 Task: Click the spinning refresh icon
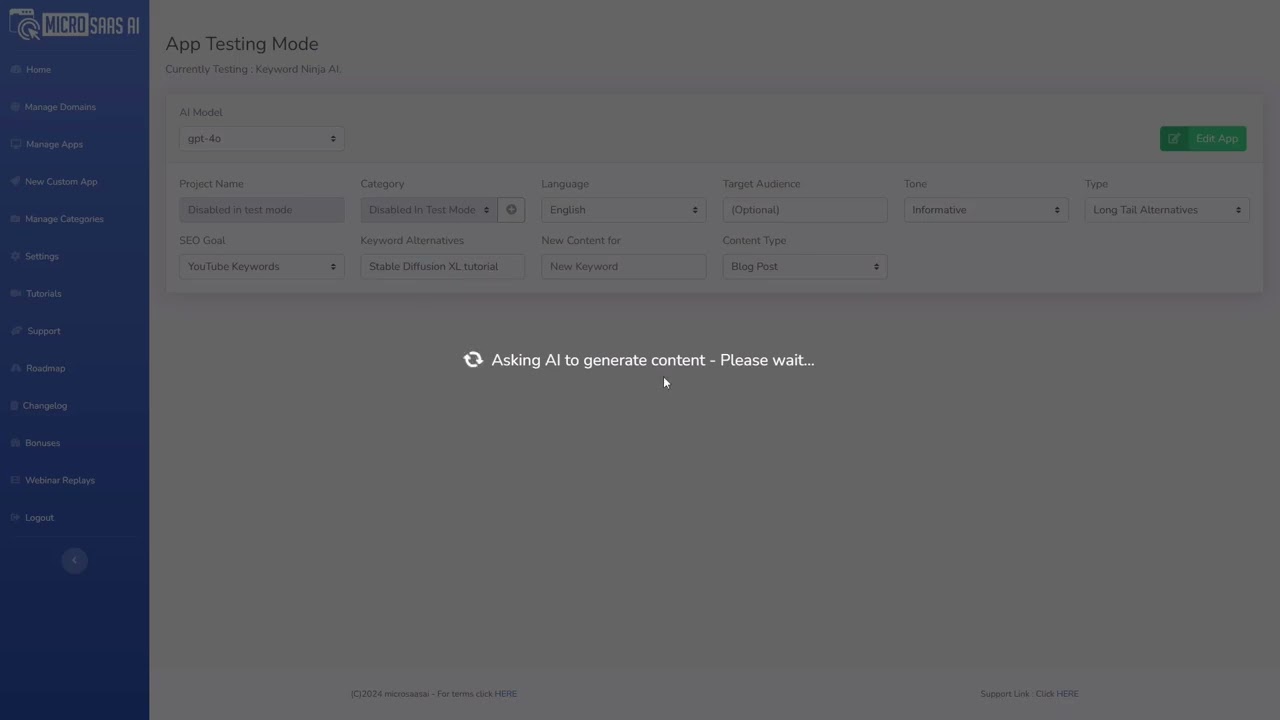click(473, 360)
